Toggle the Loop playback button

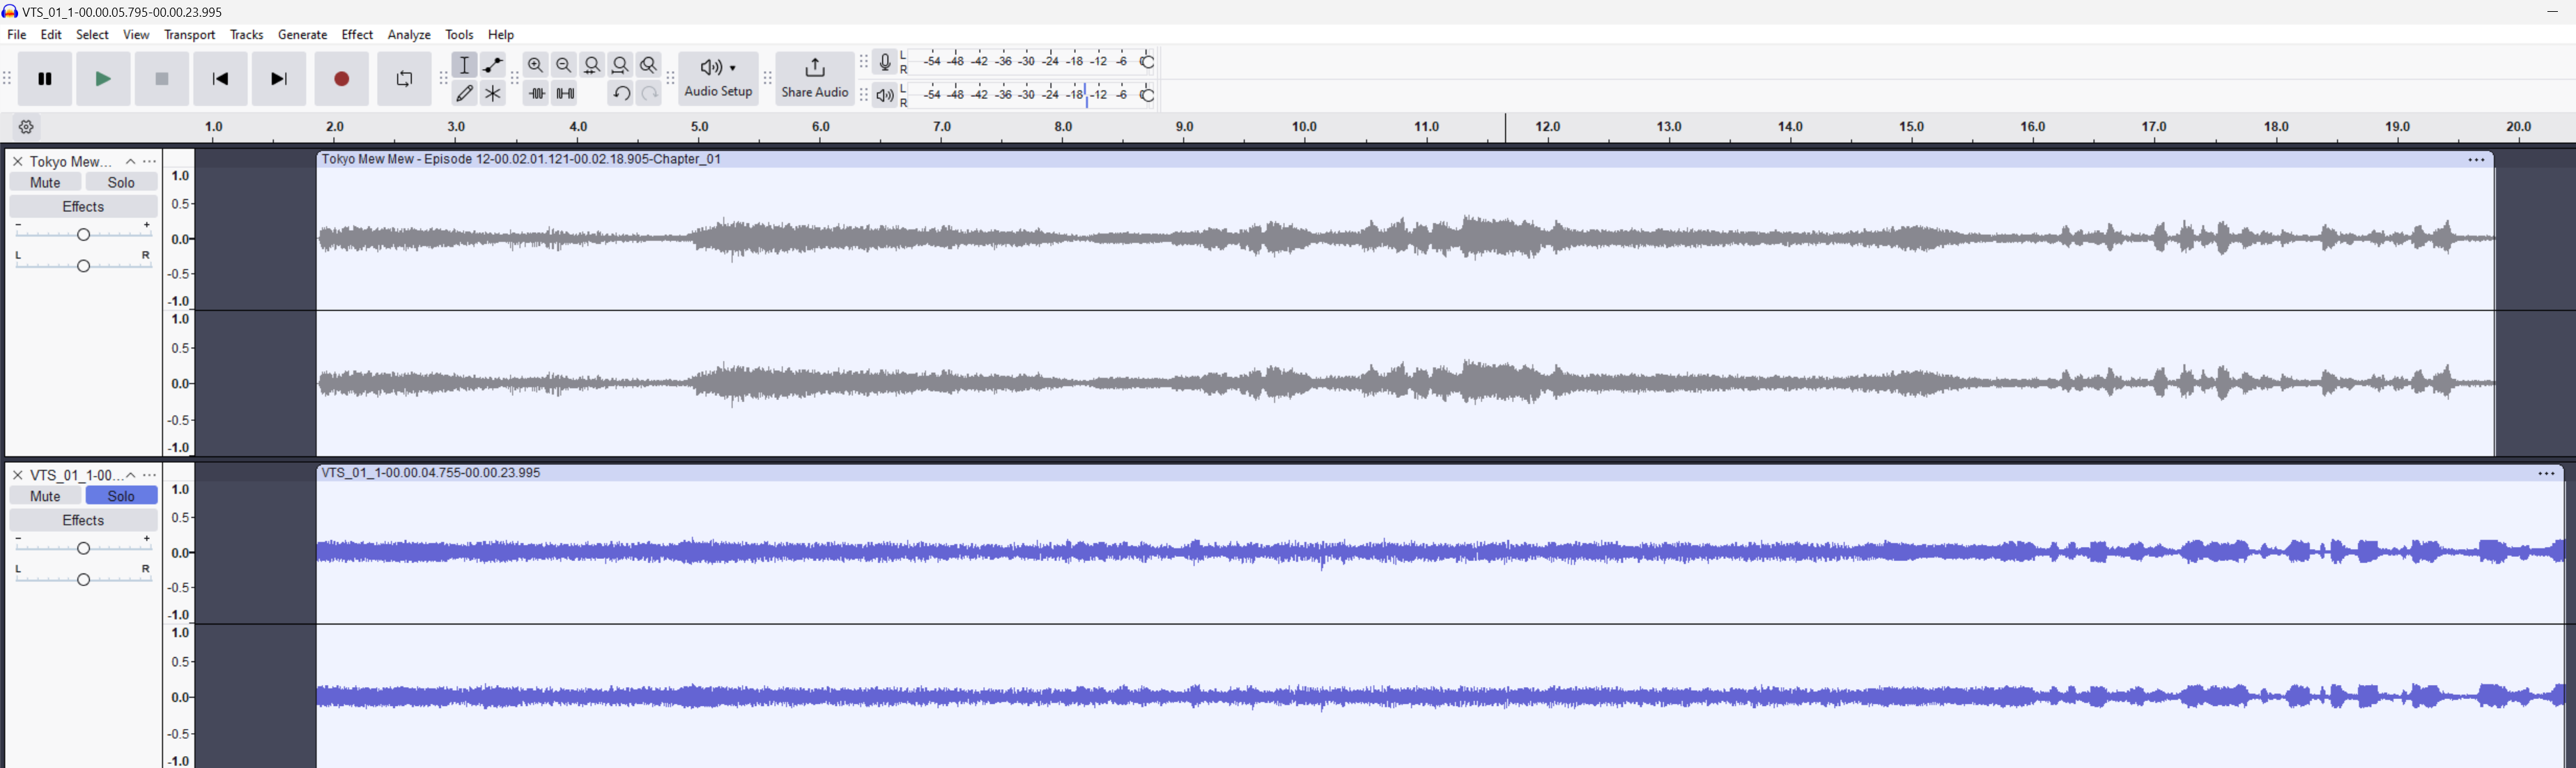click(x=404, y=79)
